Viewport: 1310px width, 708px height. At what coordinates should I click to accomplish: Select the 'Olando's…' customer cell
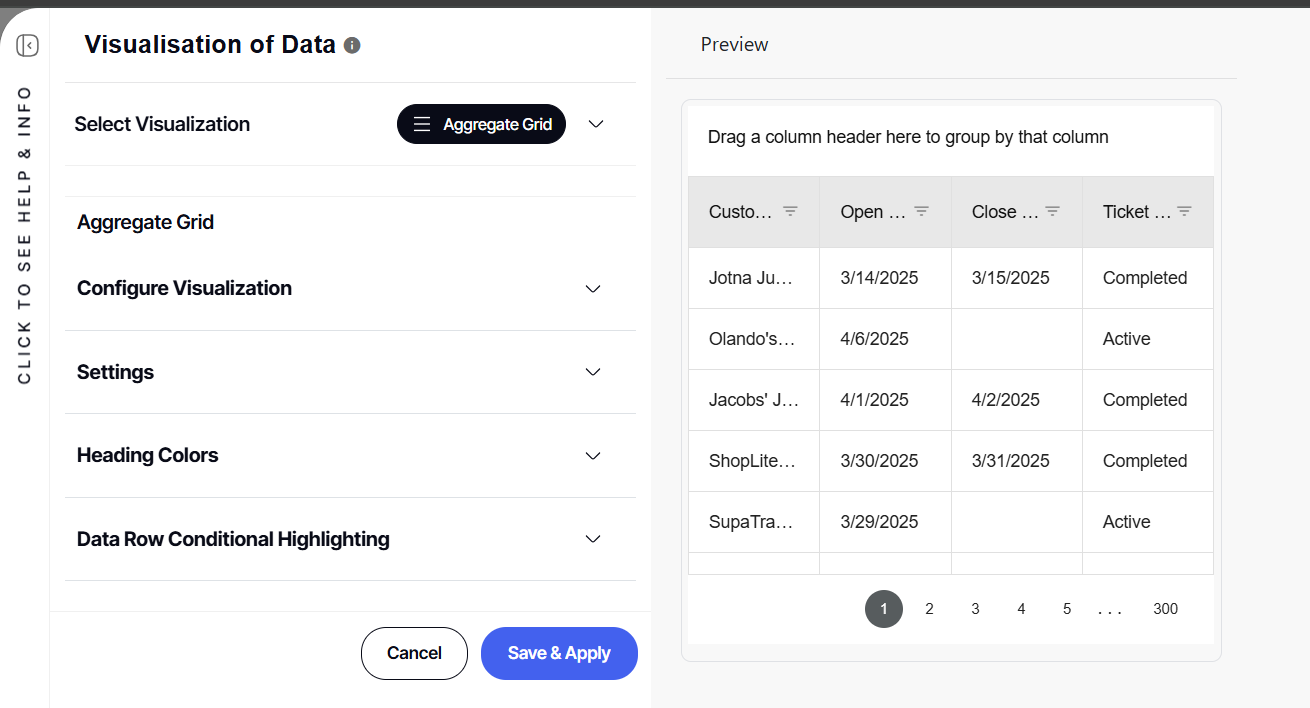pos(754,339)
